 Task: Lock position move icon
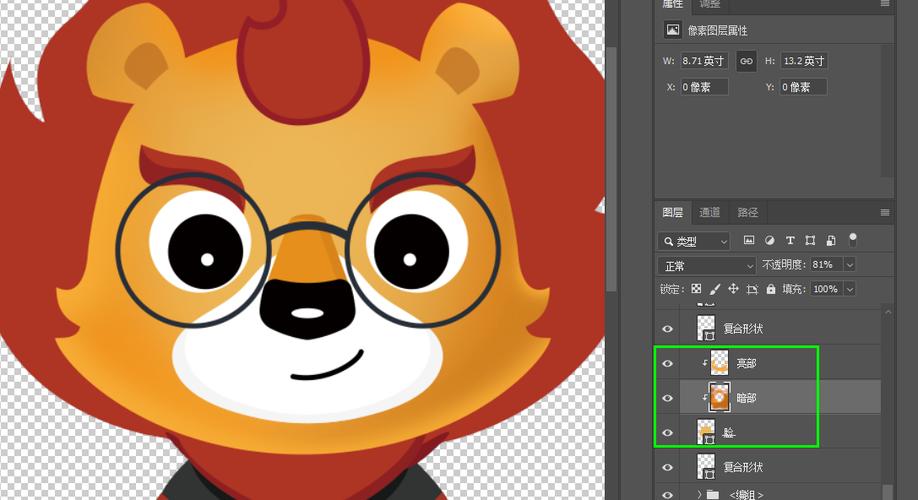733,289
